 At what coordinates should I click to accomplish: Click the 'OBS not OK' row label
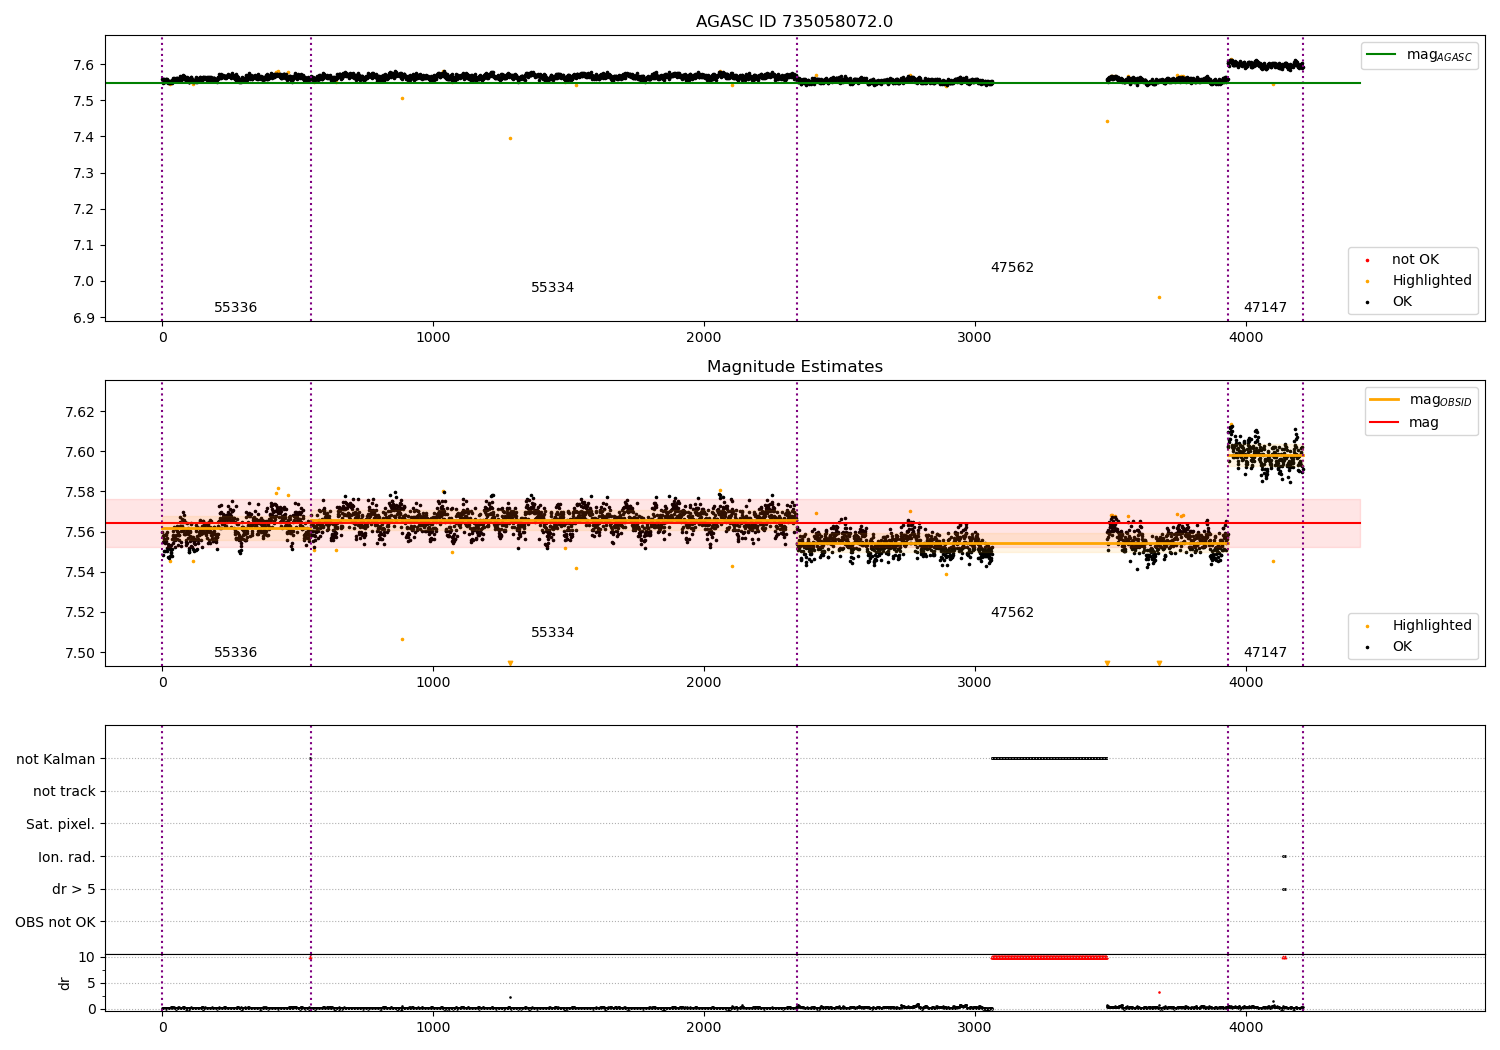pos(55,922)
